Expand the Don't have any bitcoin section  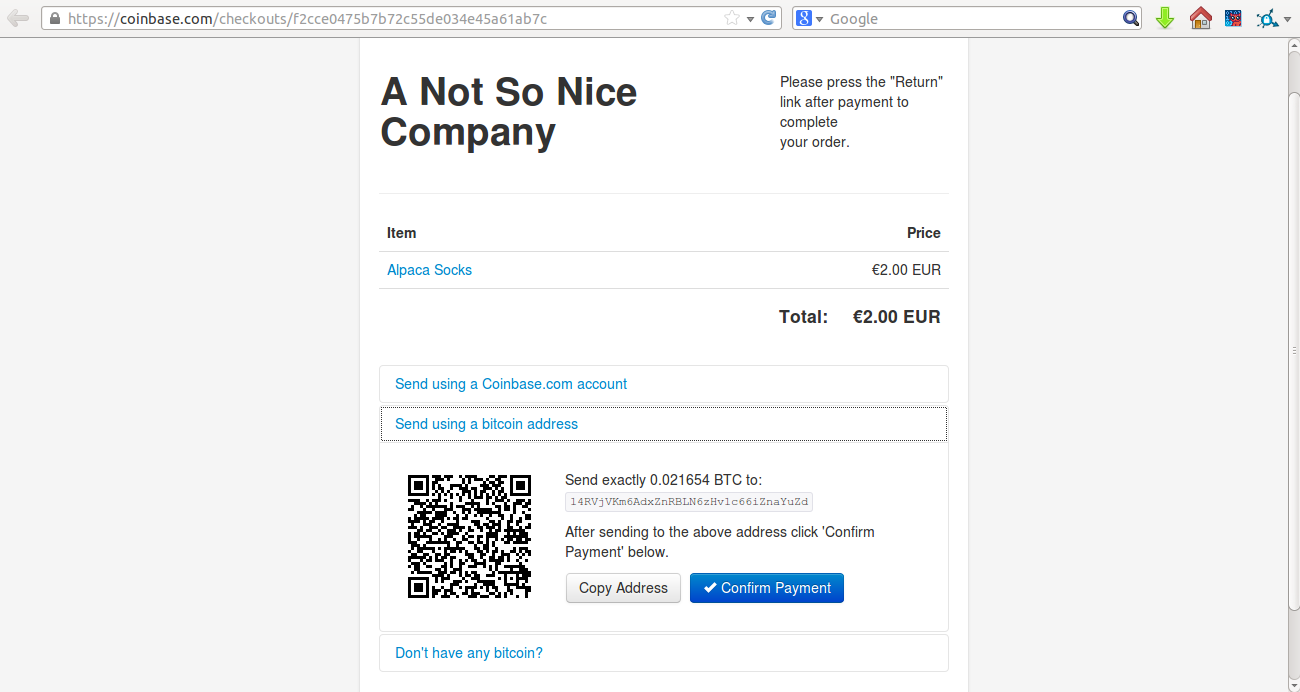[469, 652]
